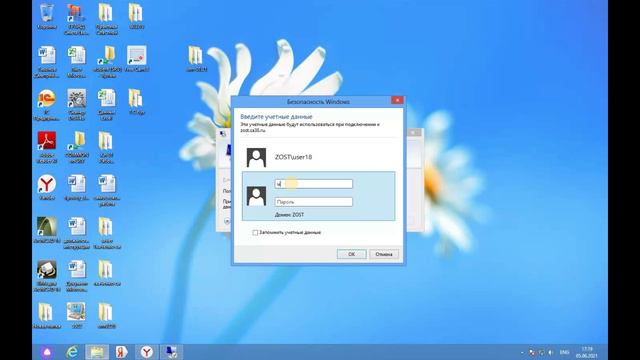
Task: Open the Yandex 'Я' taskbar icon
Action: point(122,352)
